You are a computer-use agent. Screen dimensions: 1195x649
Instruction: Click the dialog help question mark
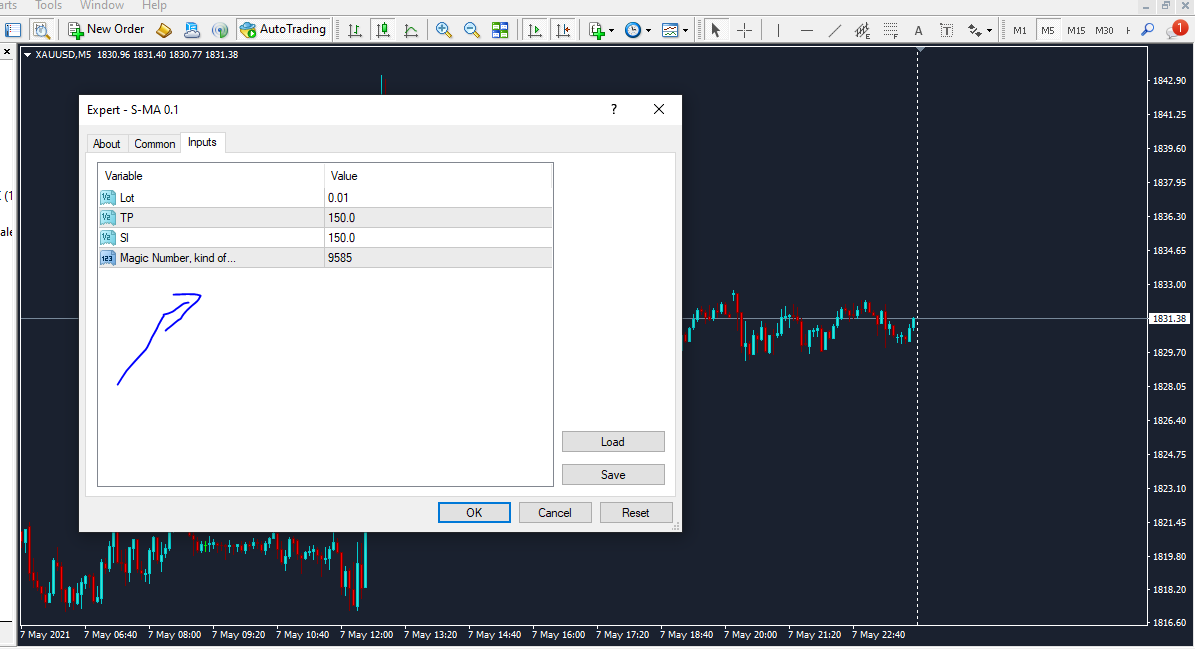pyautogui.click(x=614, y=109)
